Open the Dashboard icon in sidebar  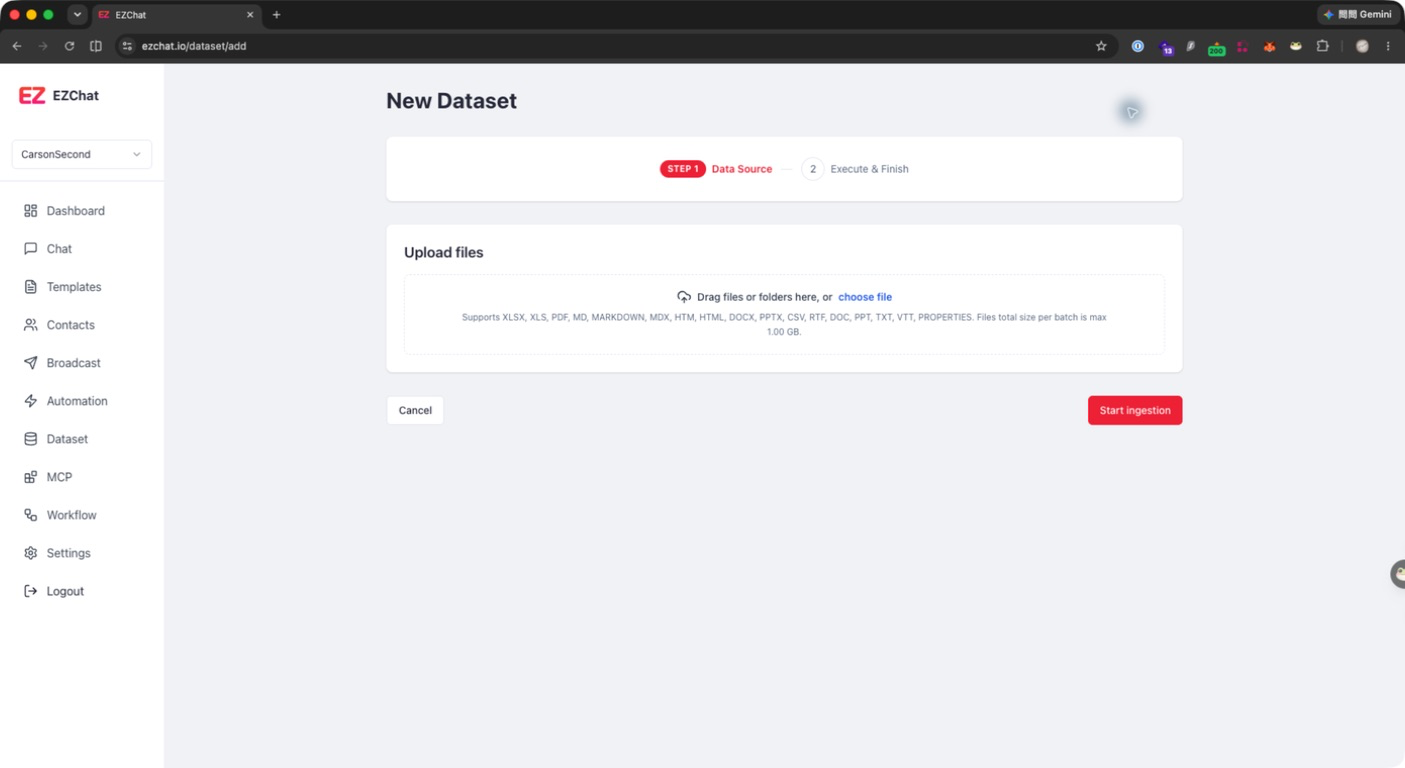30,211
